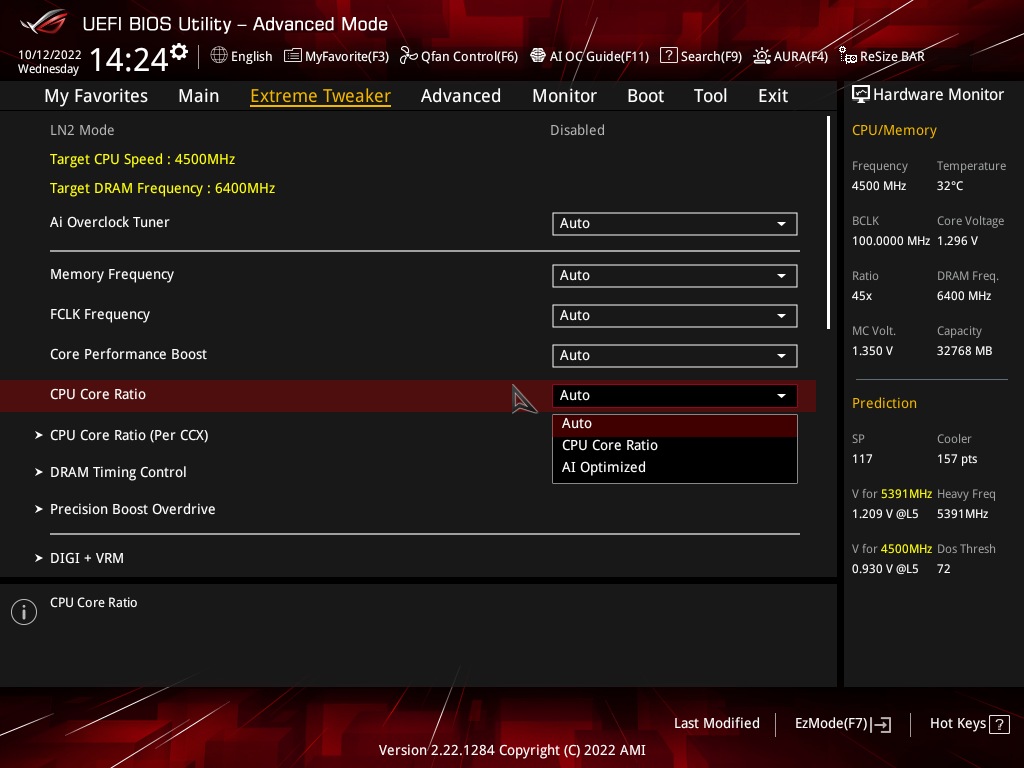Click the Dos Thresh 72 value
The height and width of the screenshot is (768, 1024).
coord(944,569)
